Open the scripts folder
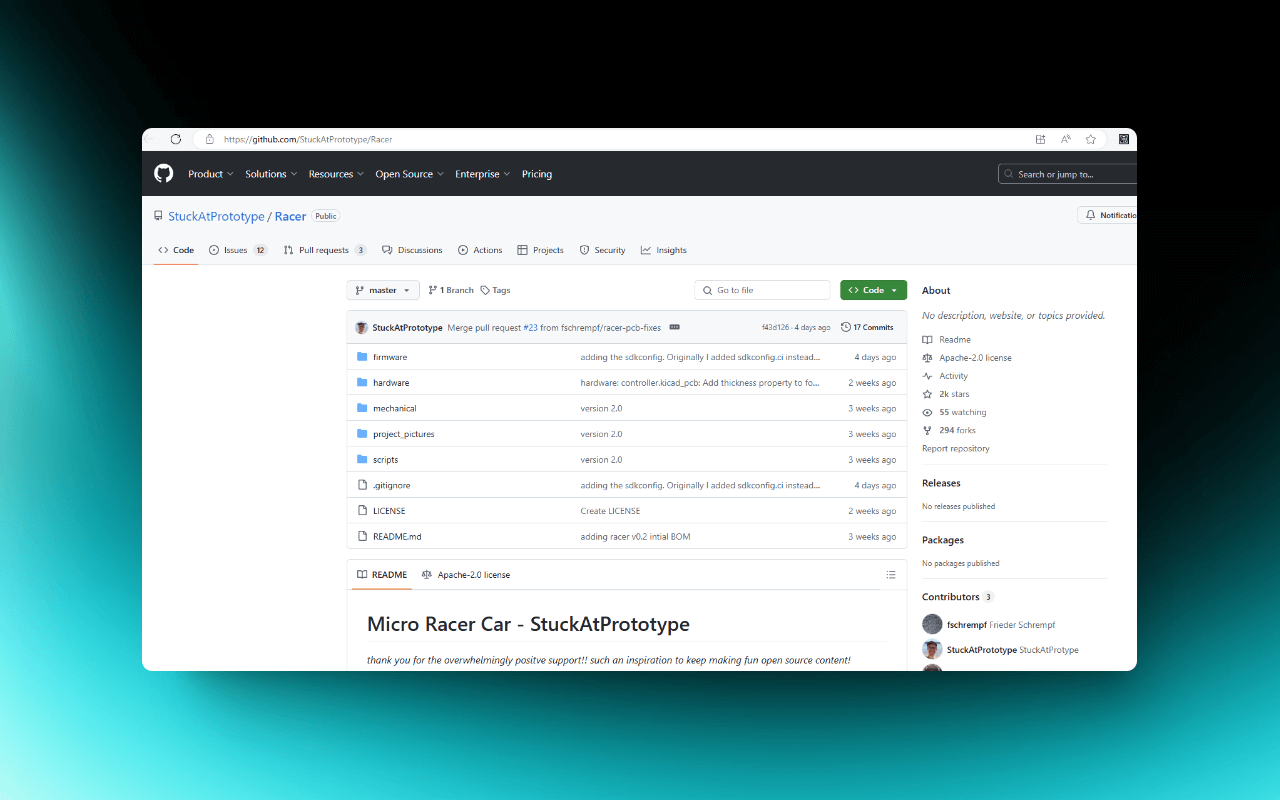The image size is (1280, 800). (386, 460)
